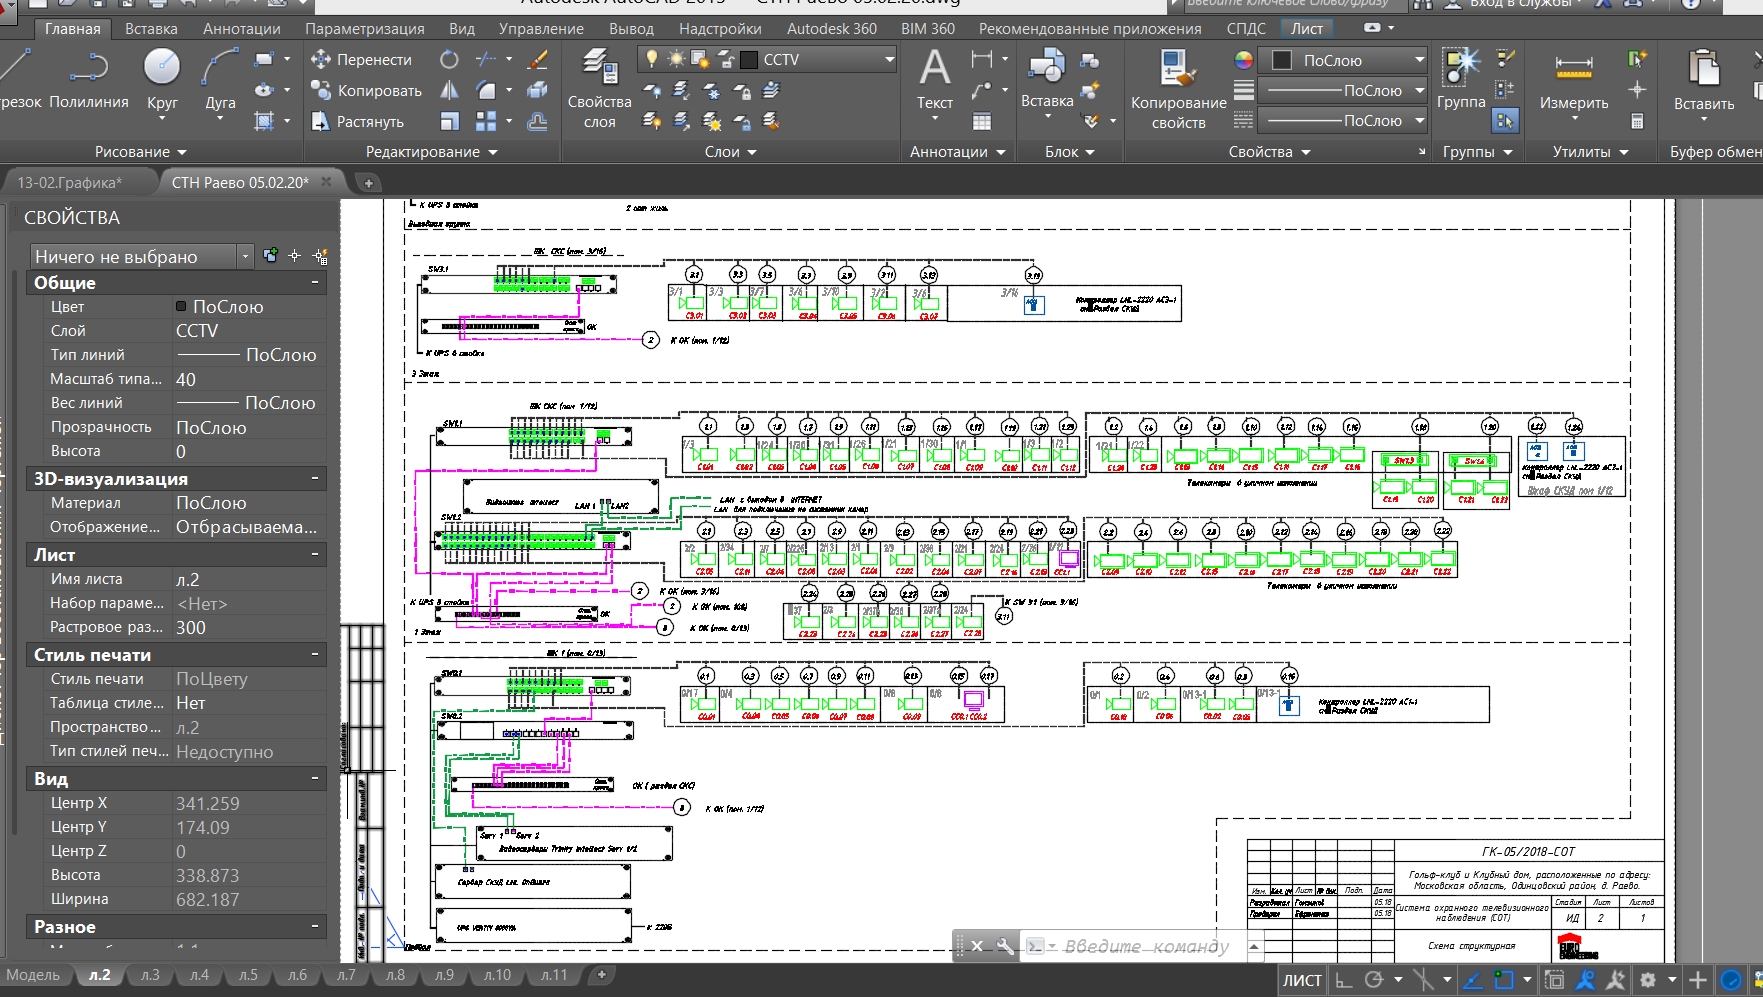Open the ПоСлою color dropdown
Image resolution: width=1763 pixels, height=997 pixels.
[1342, 60]
